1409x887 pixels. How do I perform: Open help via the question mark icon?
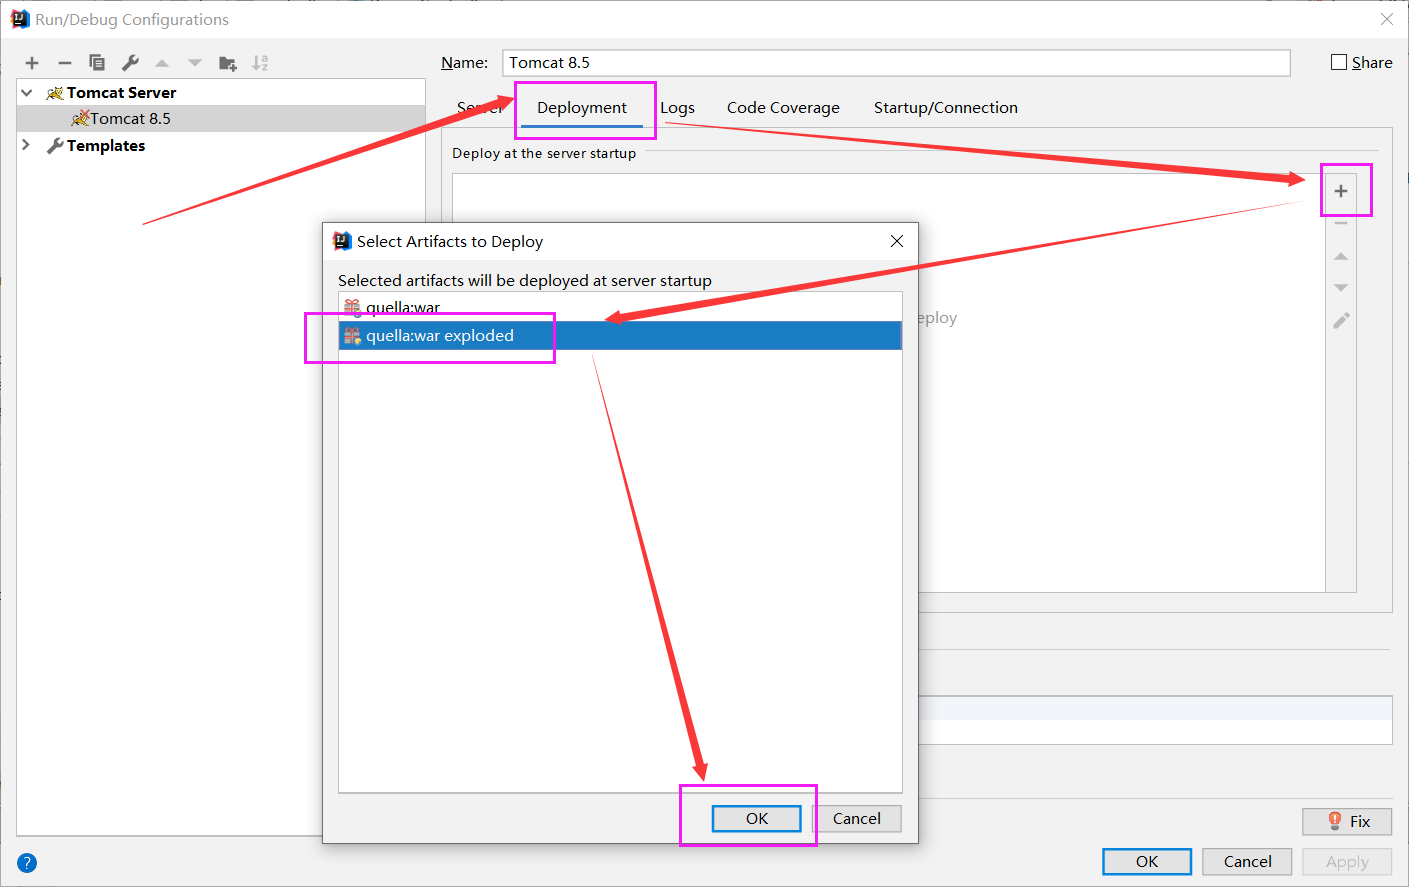click(26, 862)
